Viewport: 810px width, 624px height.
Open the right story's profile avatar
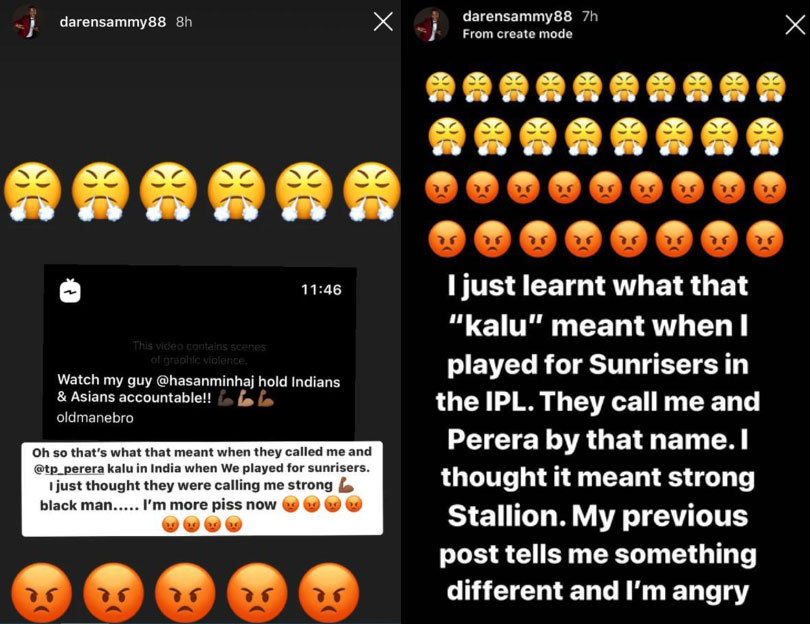point(431,24)
